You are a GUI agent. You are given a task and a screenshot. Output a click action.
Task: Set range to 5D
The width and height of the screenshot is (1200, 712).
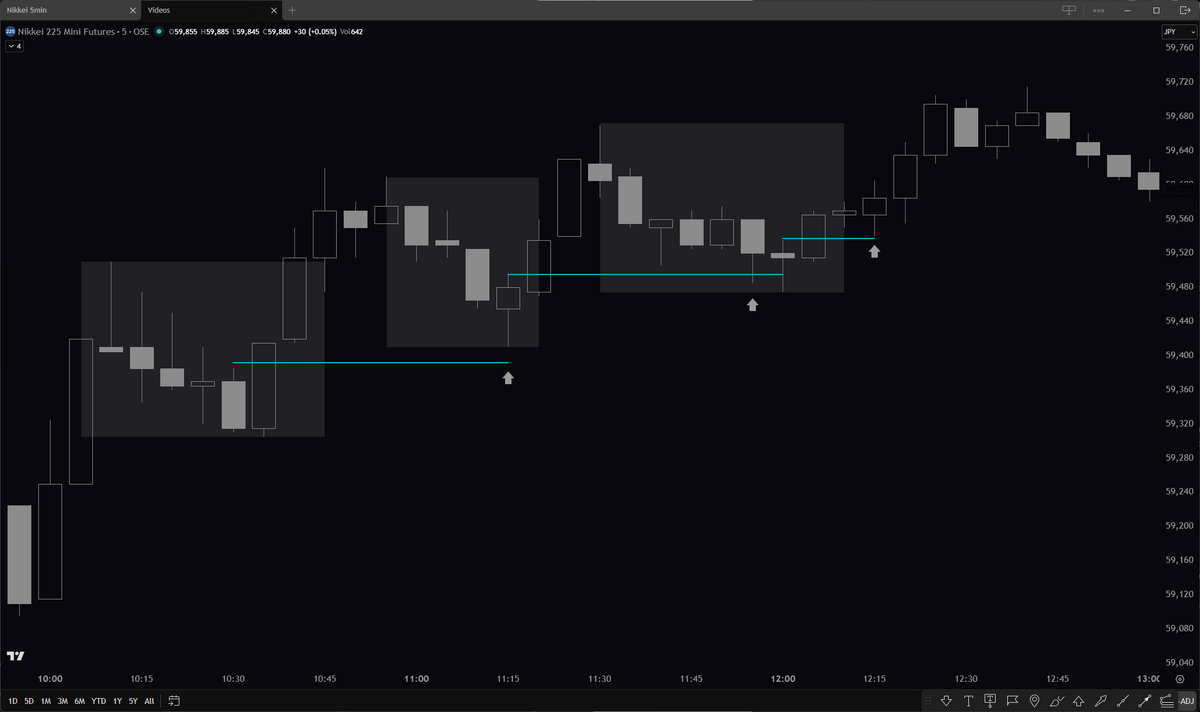click(29, 701)
